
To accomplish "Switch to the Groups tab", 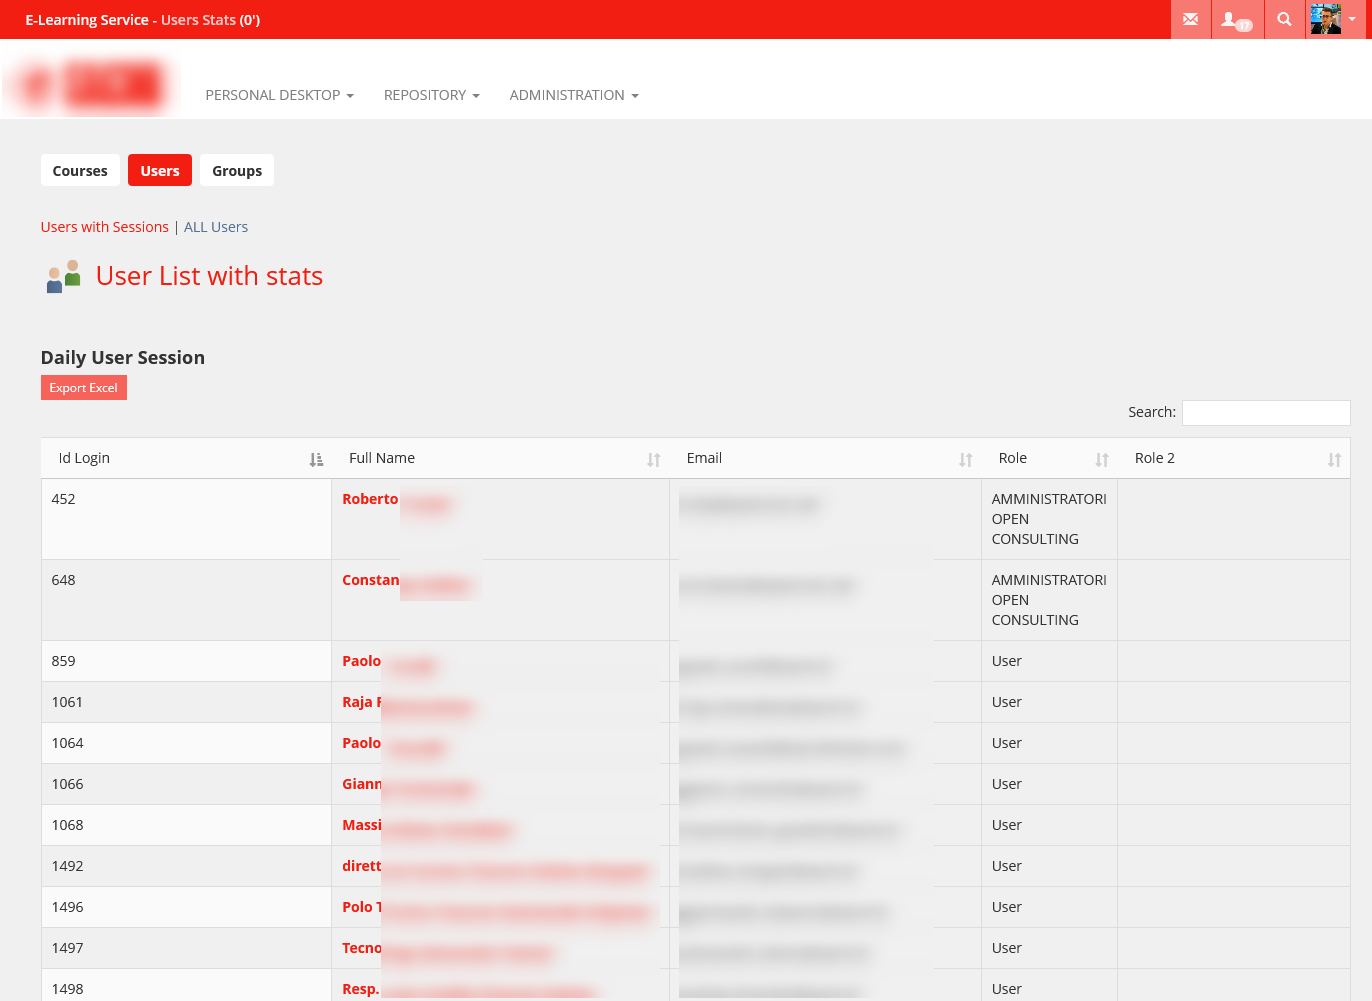I will [237, 171].
